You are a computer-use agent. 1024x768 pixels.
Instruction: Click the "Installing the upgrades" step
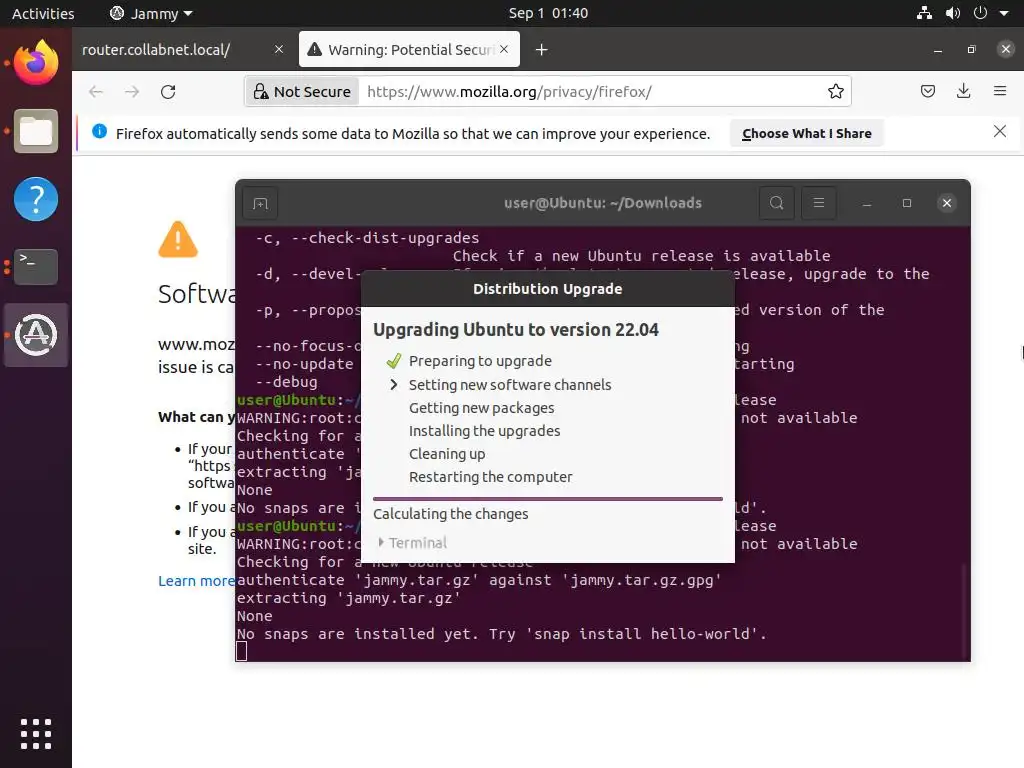[x=485, y=431]
